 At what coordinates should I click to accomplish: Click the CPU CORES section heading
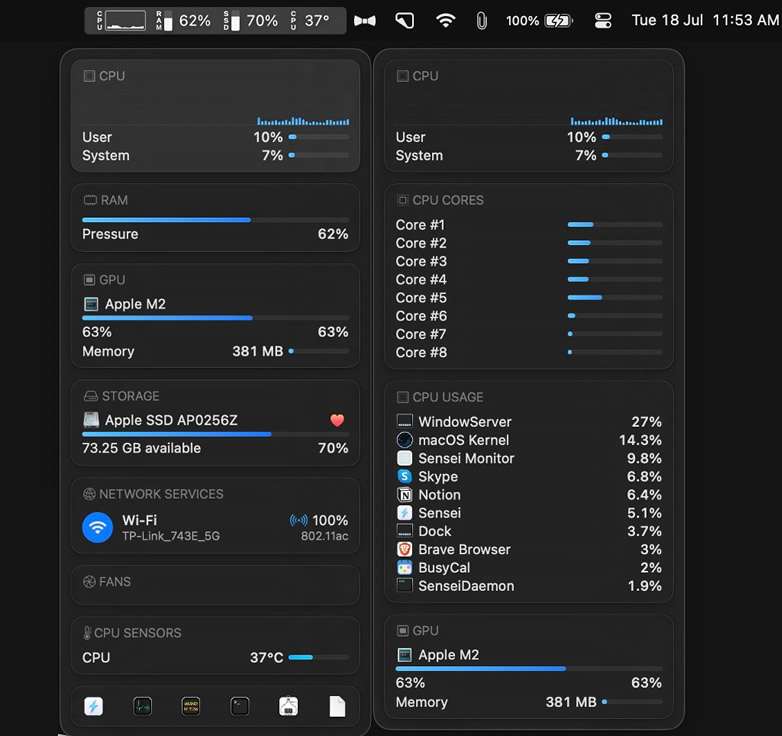[x=448, y=200]
